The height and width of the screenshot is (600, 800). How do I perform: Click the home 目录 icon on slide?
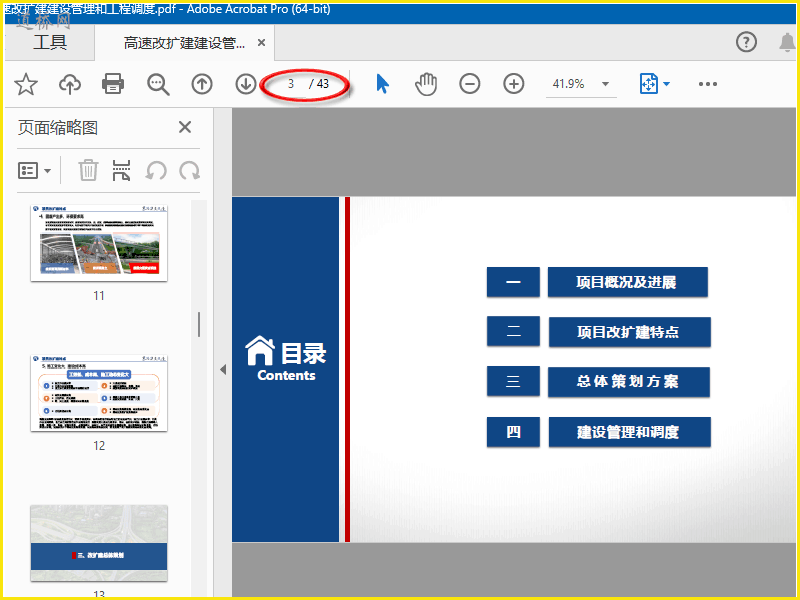(260, 351)
